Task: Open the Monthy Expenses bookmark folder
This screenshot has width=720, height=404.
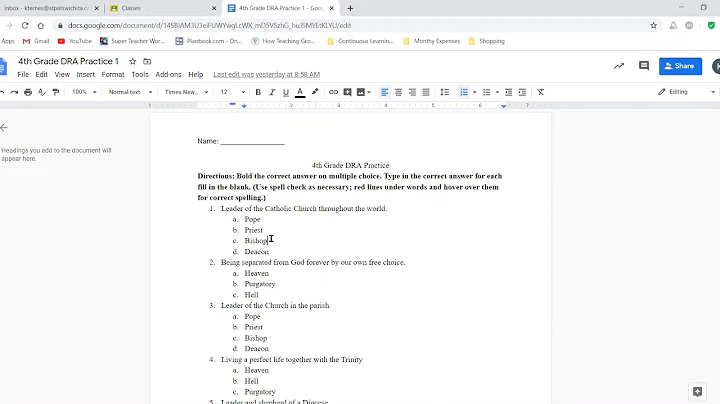Action: (x=431, y=41)
